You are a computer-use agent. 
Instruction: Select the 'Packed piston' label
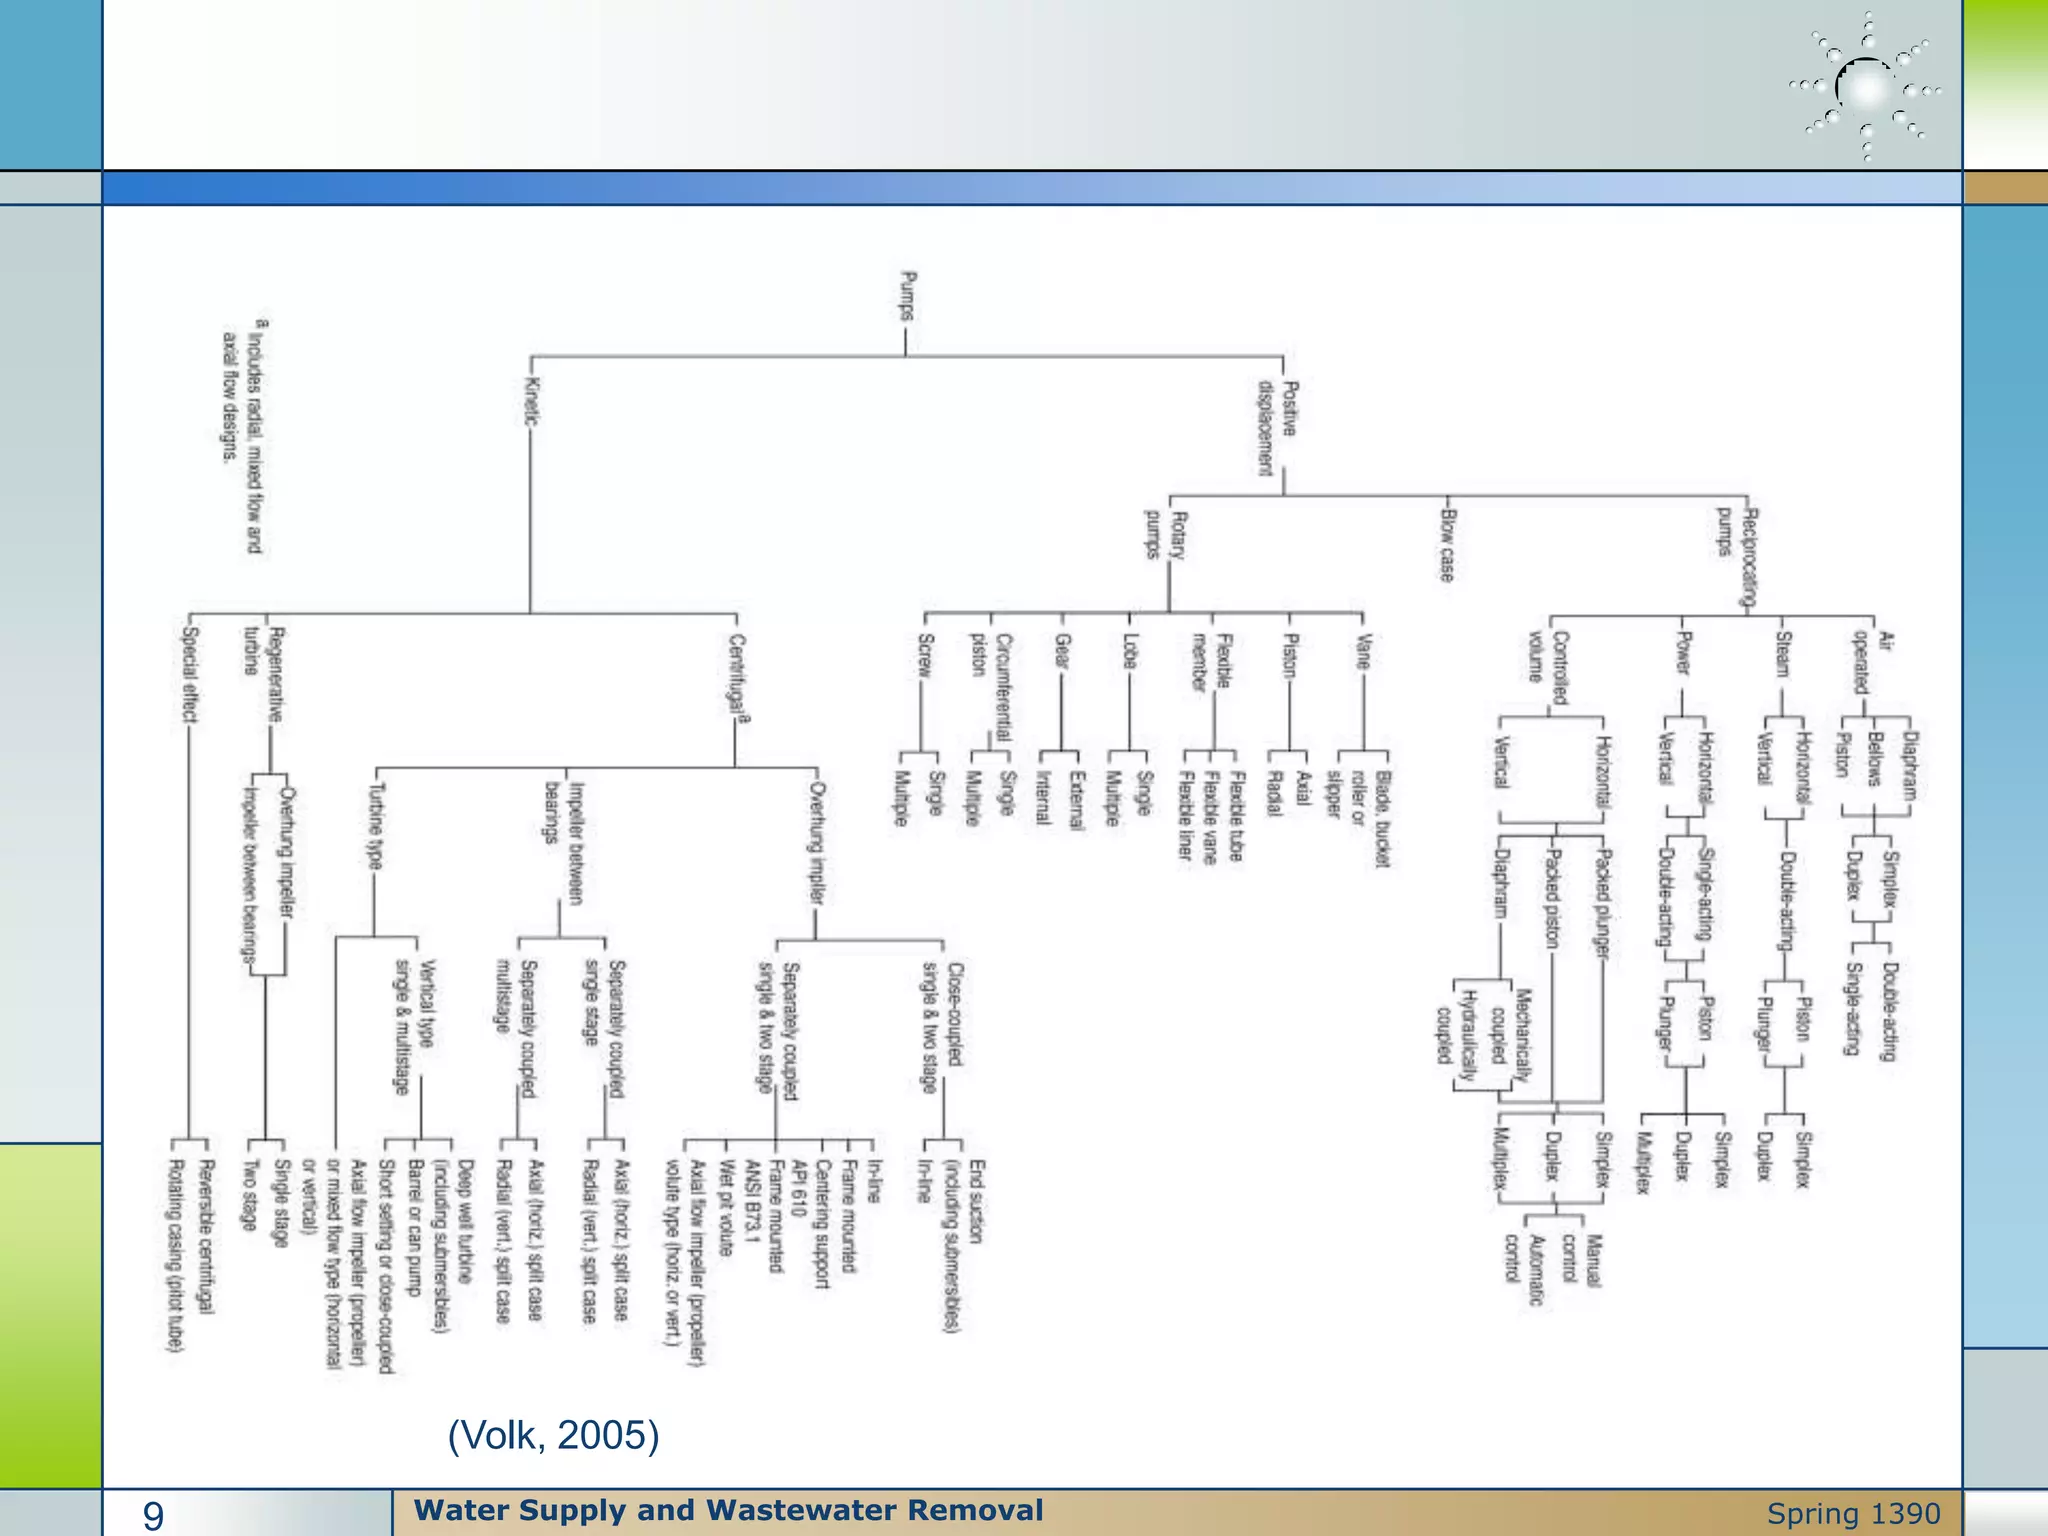tap(1552, 898)
